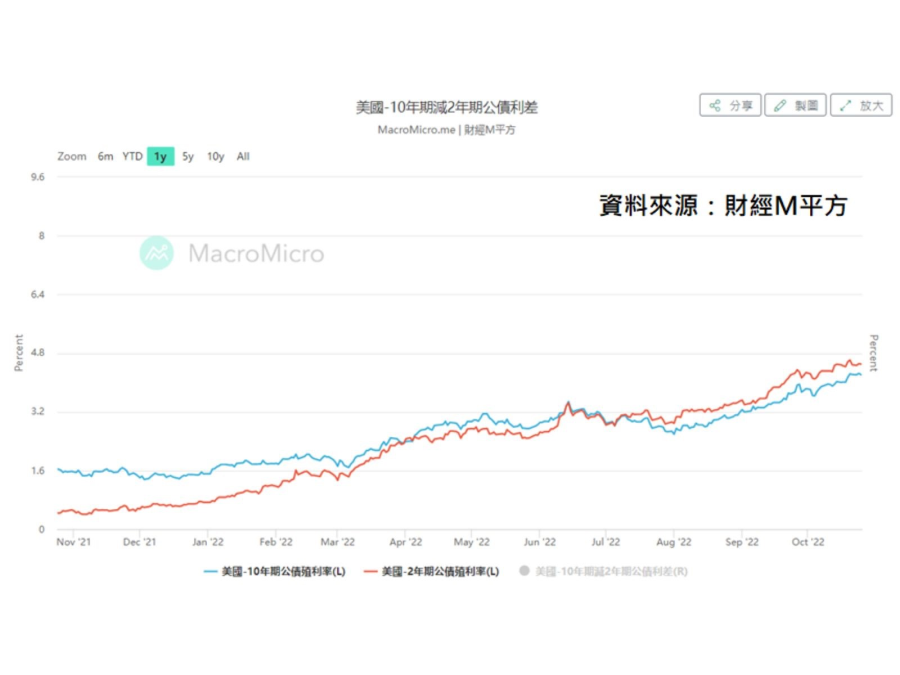This screenshot has width=900, height=675.
Task: Select the highlighted 1y zoom range
Action: coord(160,156)
